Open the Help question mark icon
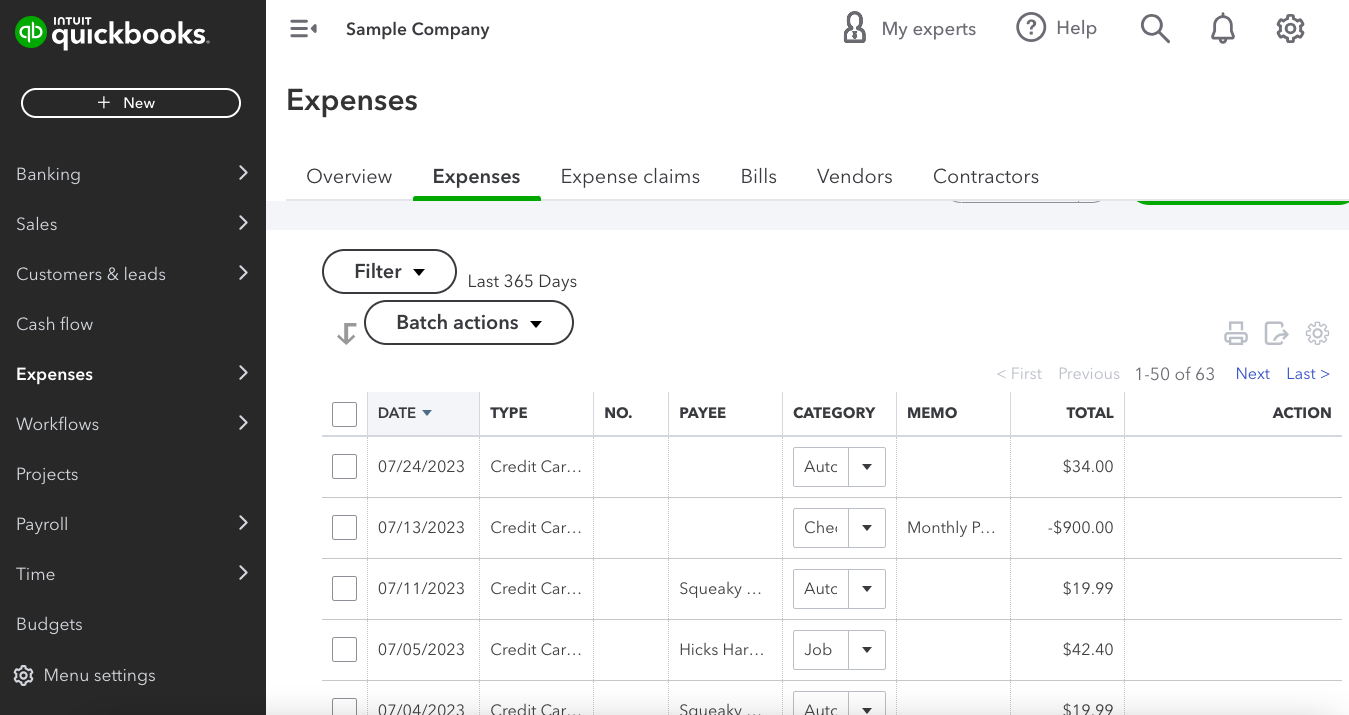The height and width of the screenshot is (715, 1349). tap(1031, 28)
